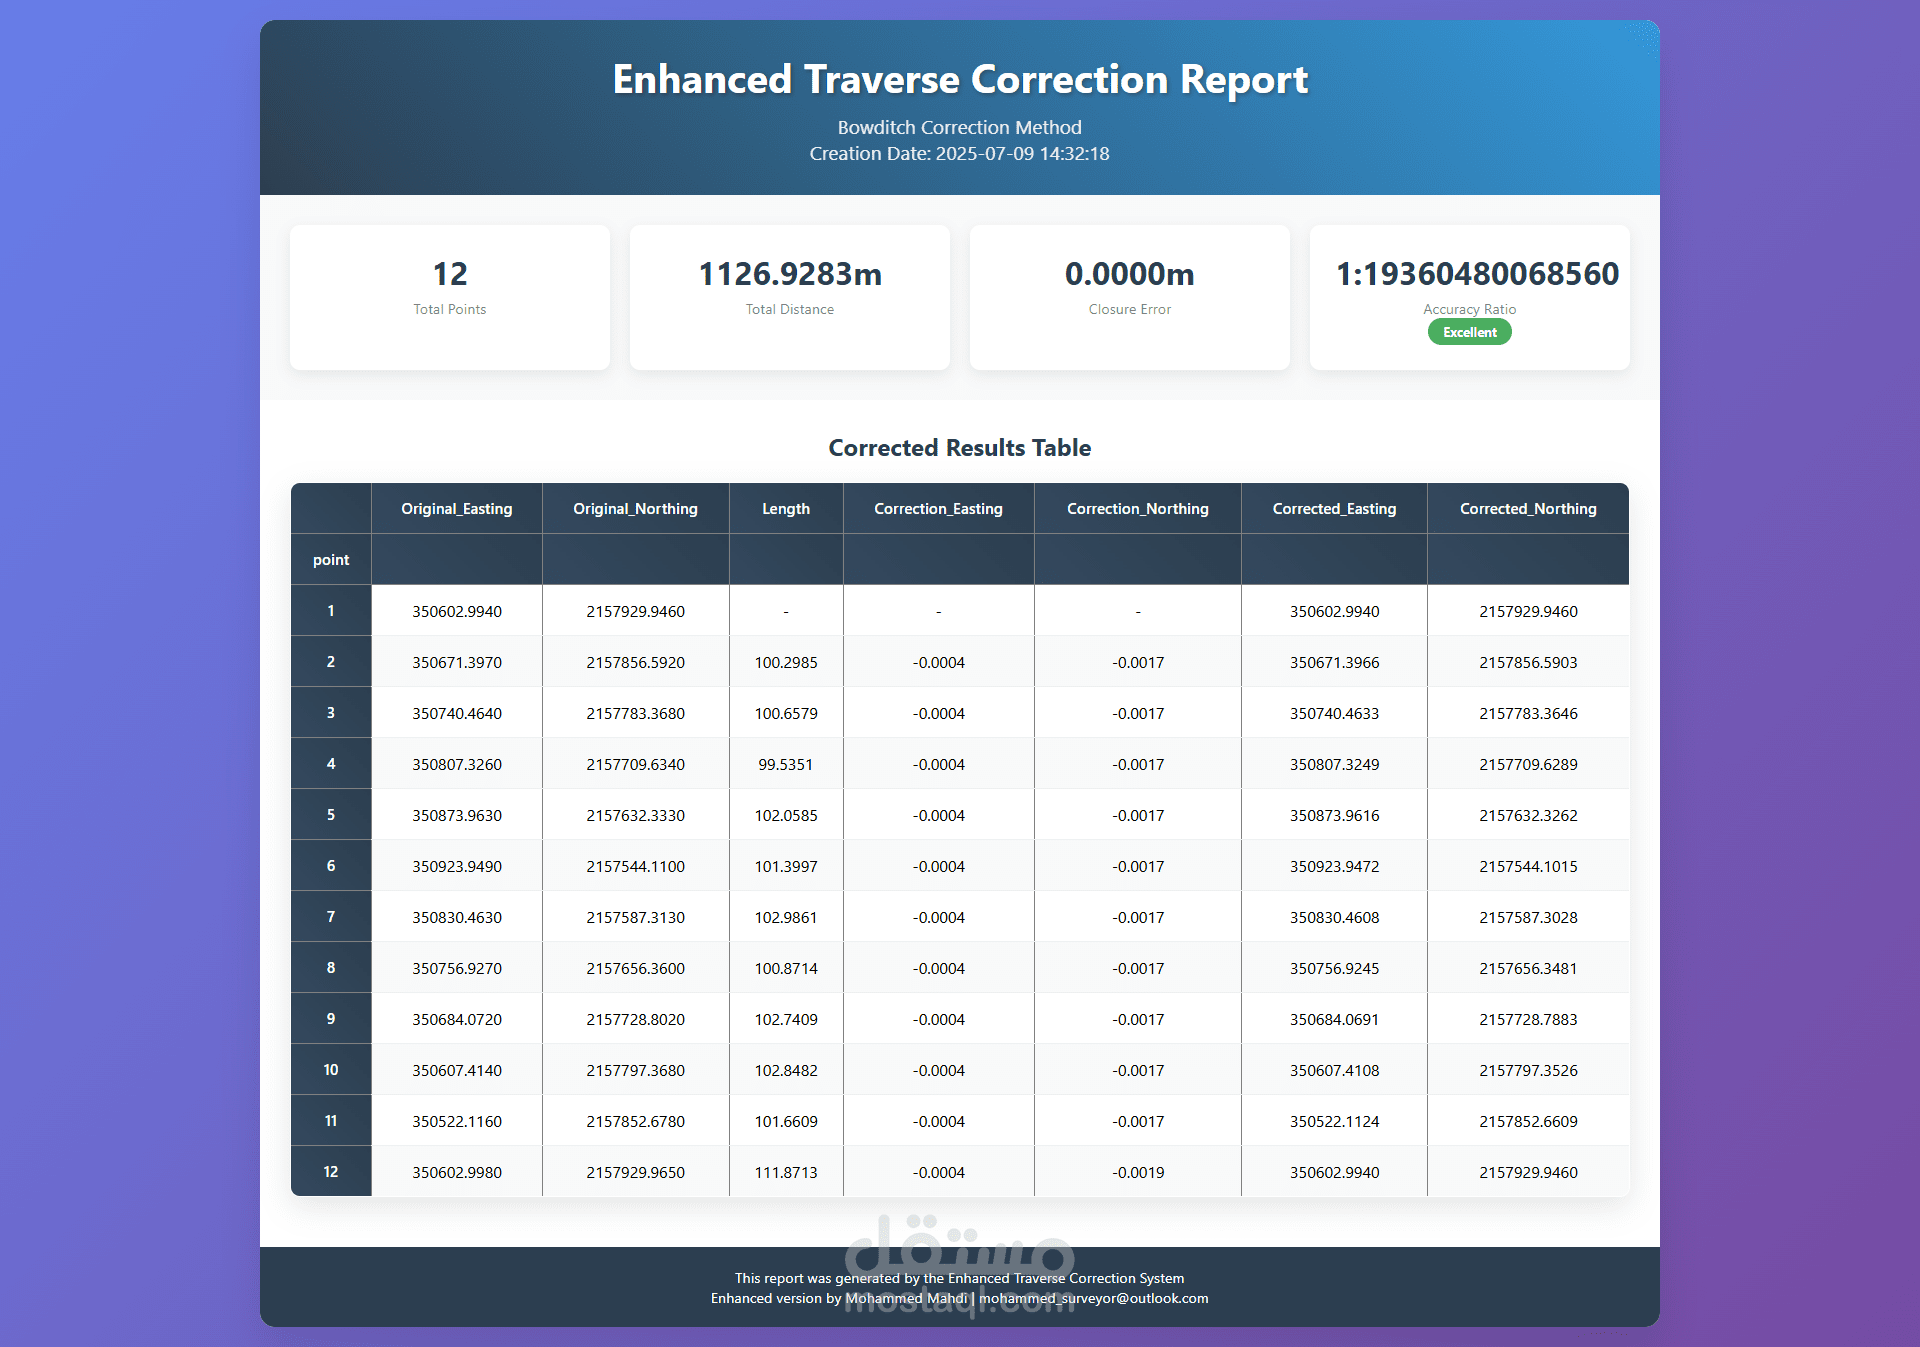The width and height of the screenshot is (1920, 1347).
Task: Click corrected easting 350522.1124
Action: tap(1334, 1121)
